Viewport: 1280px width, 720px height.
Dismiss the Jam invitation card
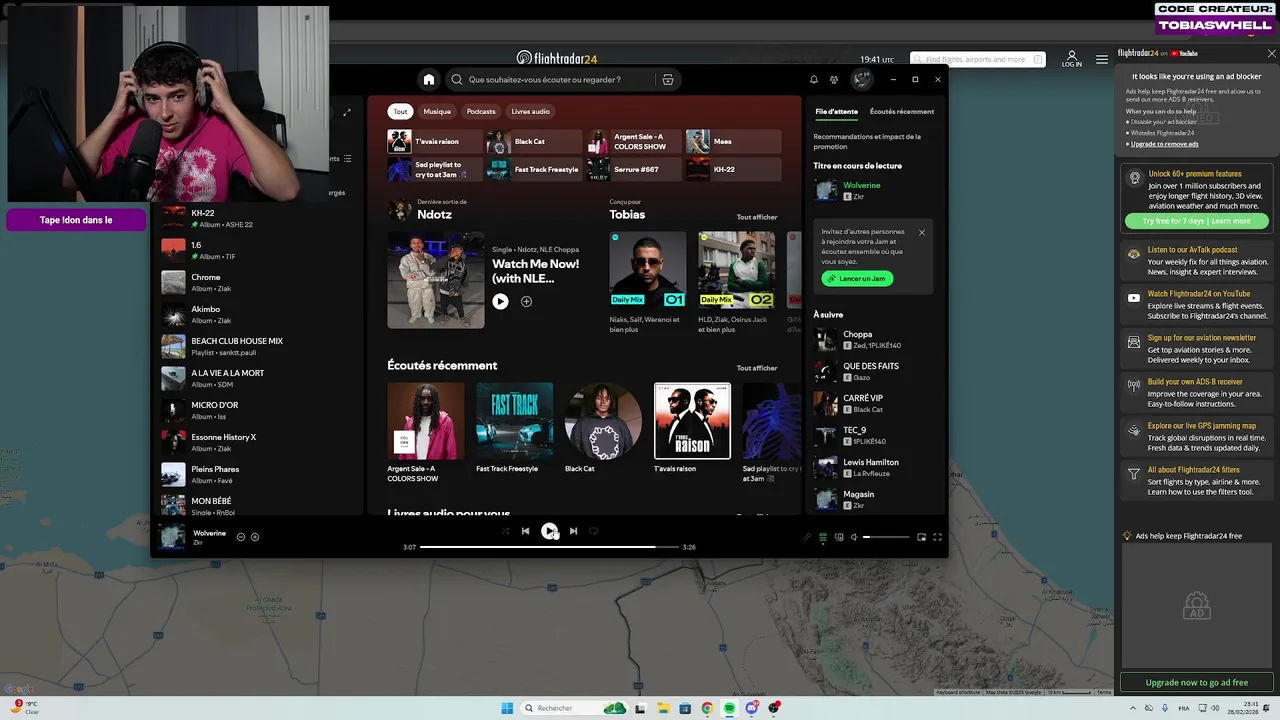click(x=922, y=232)
